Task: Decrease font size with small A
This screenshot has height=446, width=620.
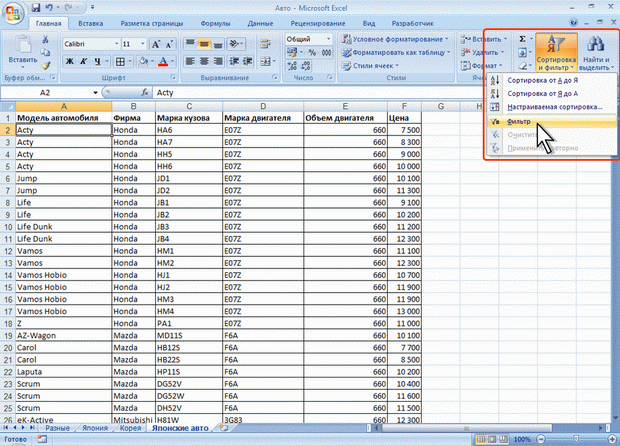Action: tap(170, 44)
